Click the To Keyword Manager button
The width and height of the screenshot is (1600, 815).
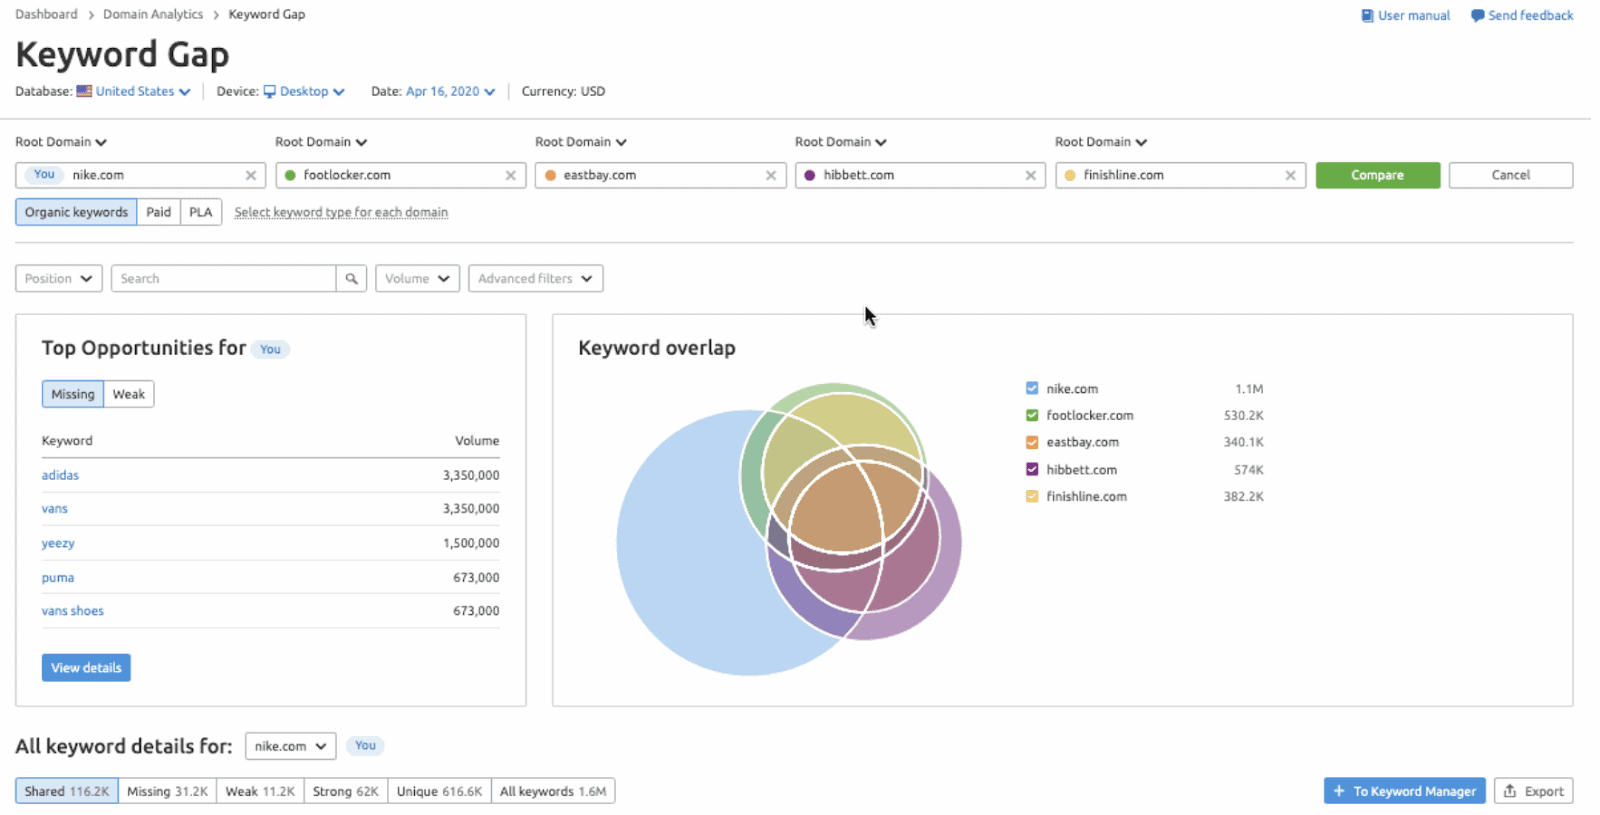1405,791
